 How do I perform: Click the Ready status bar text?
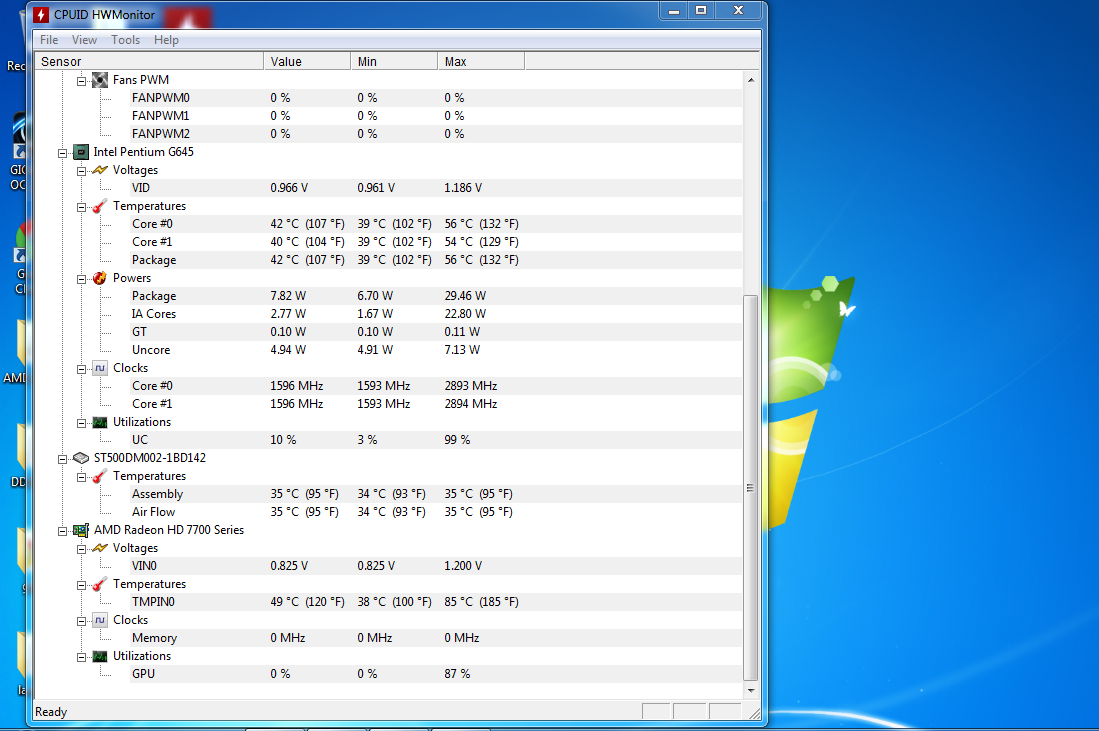pos(51,712)
